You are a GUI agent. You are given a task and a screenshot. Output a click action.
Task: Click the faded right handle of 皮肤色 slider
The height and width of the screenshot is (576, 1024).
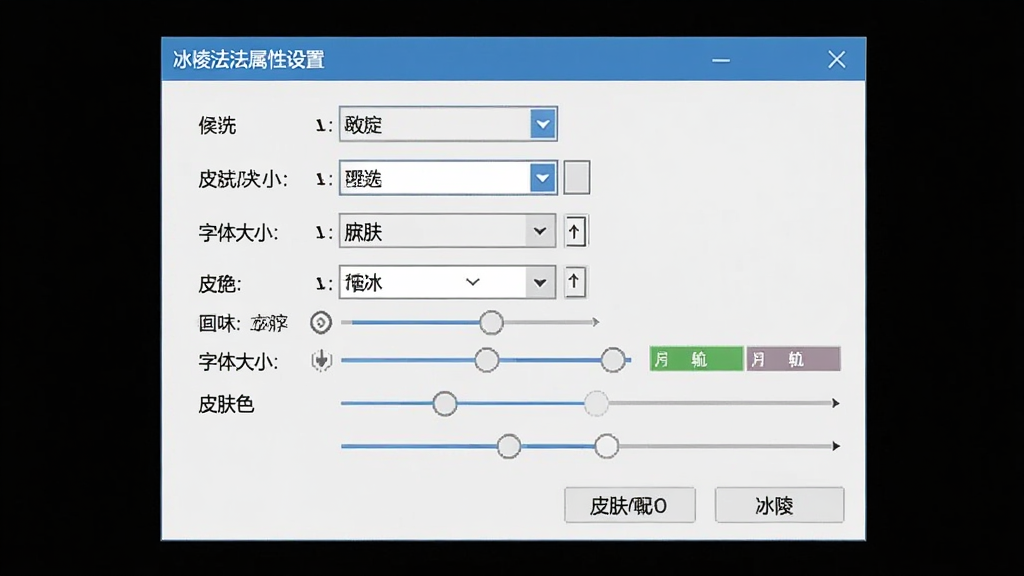(596, 404)
